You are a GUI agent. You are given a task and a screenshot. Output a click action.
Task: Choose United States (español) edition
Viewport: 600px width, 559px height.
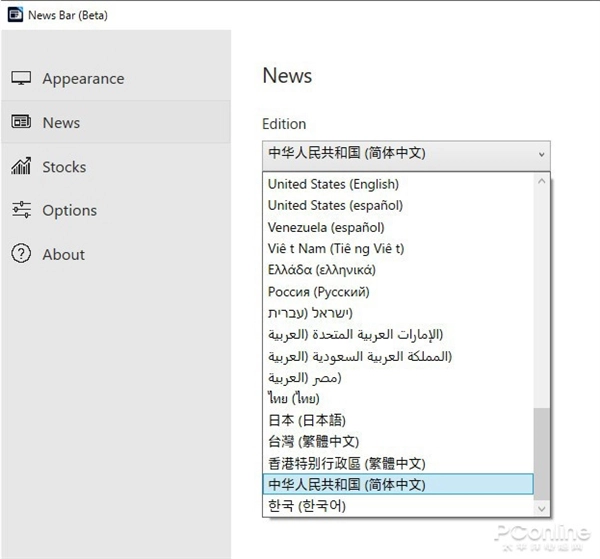coord(335,205)
